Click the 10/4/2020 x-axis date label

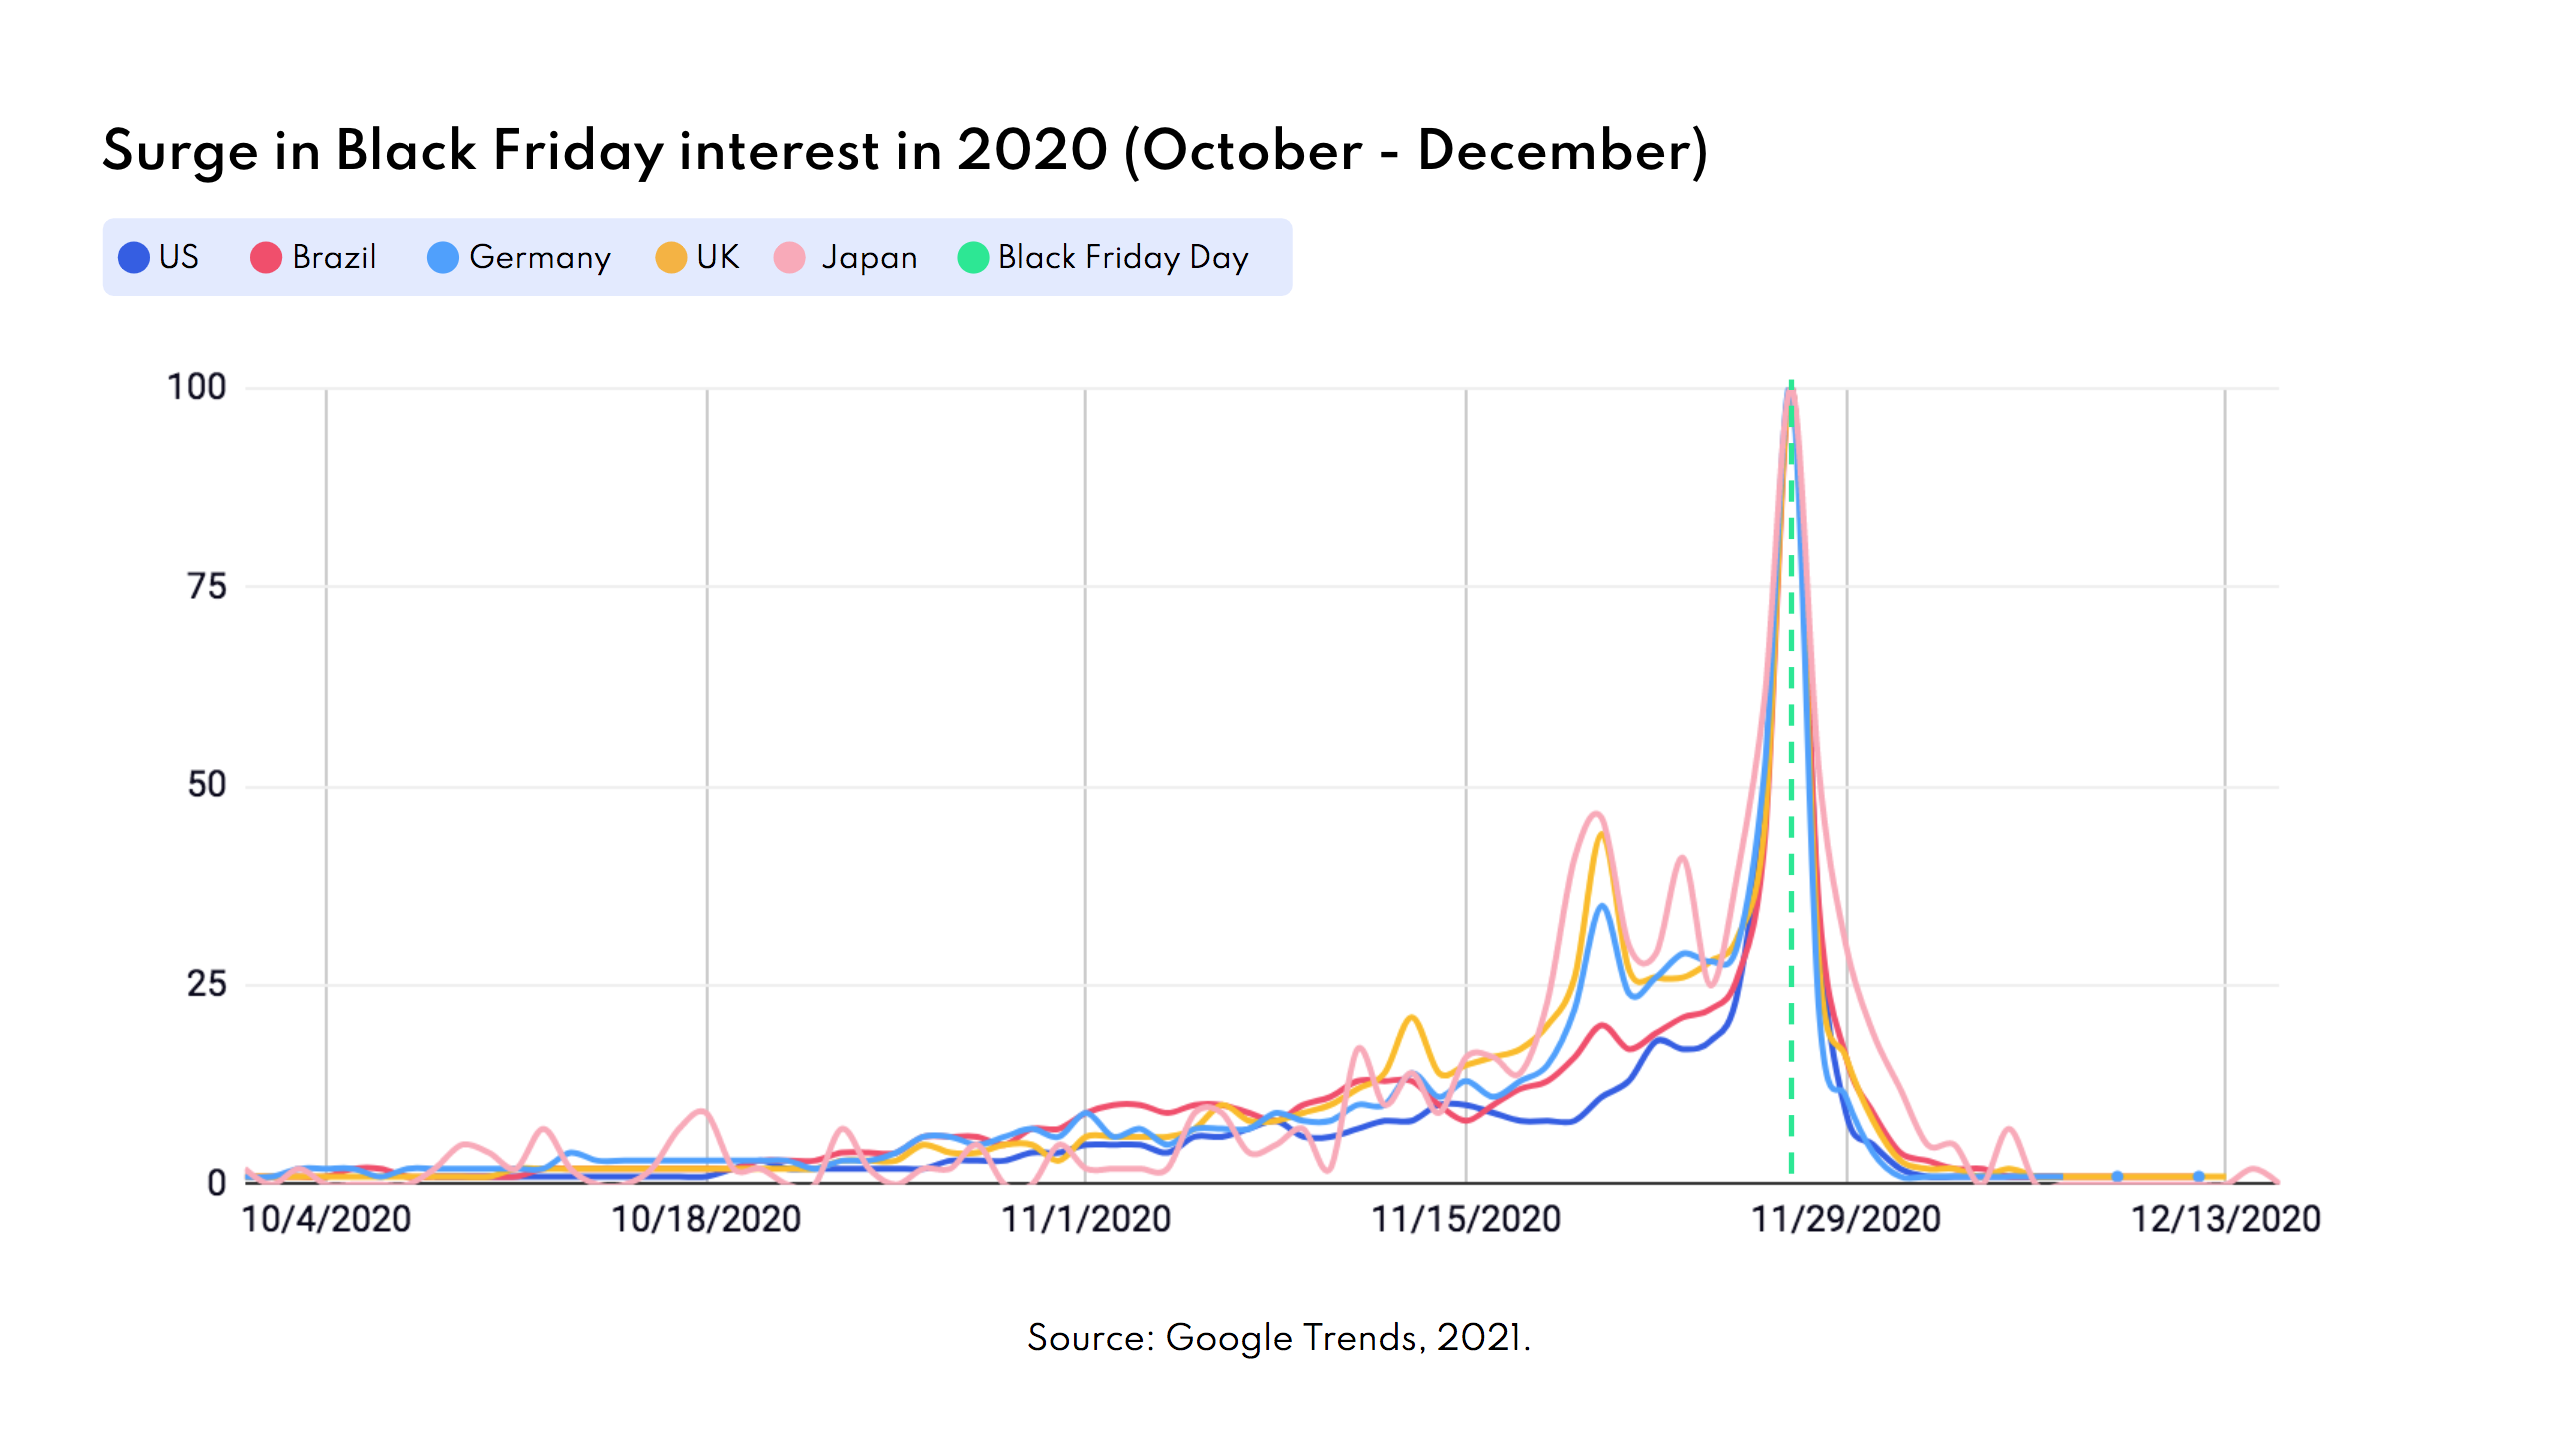[327, 1219]
